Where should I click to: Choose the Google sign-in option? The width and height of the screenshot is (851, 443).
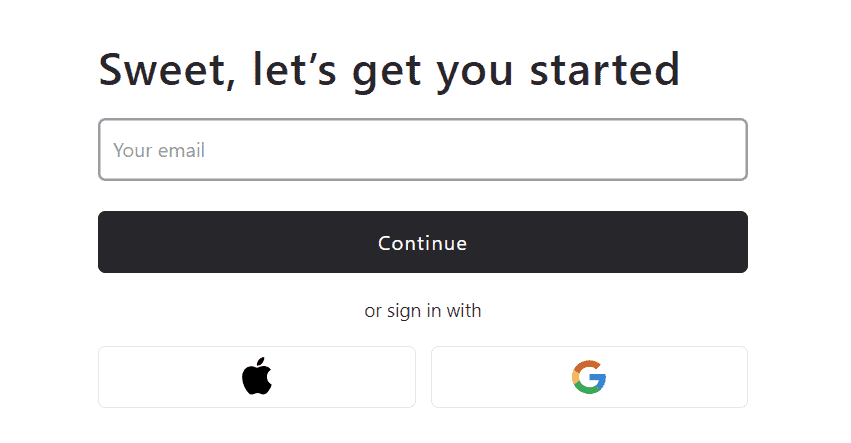pos(589,377)
